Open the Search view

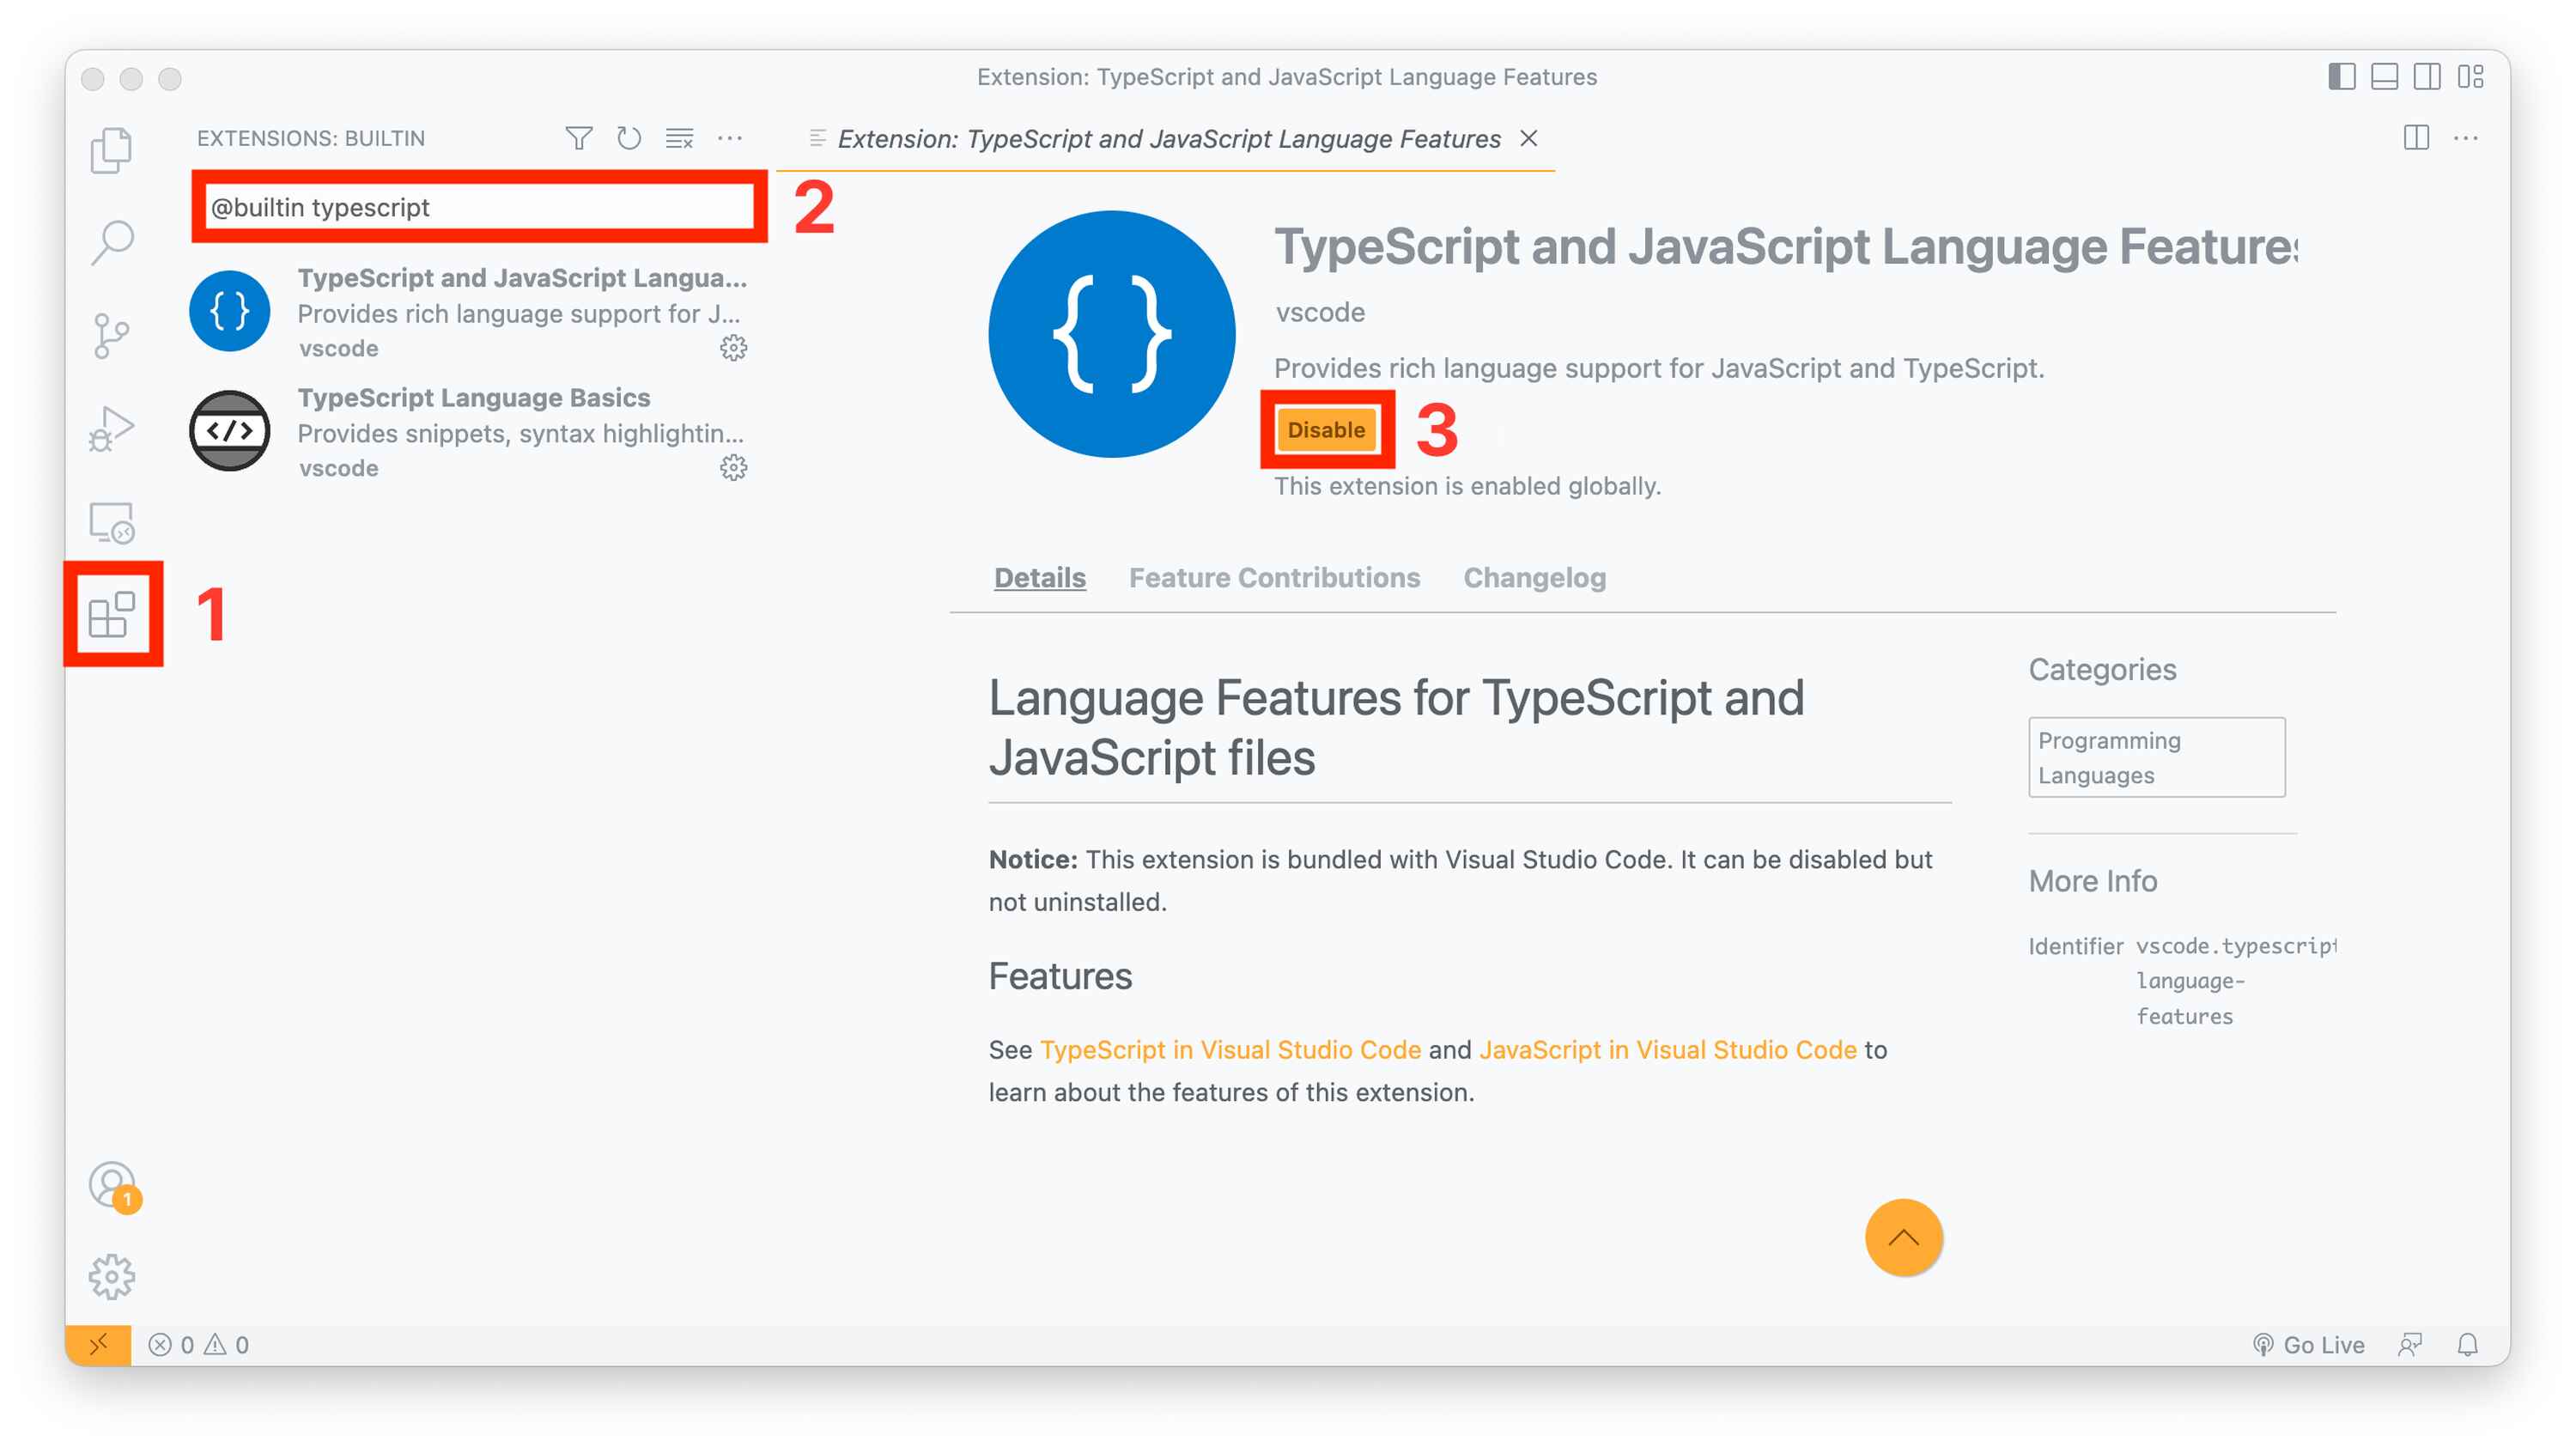[111, 240]
